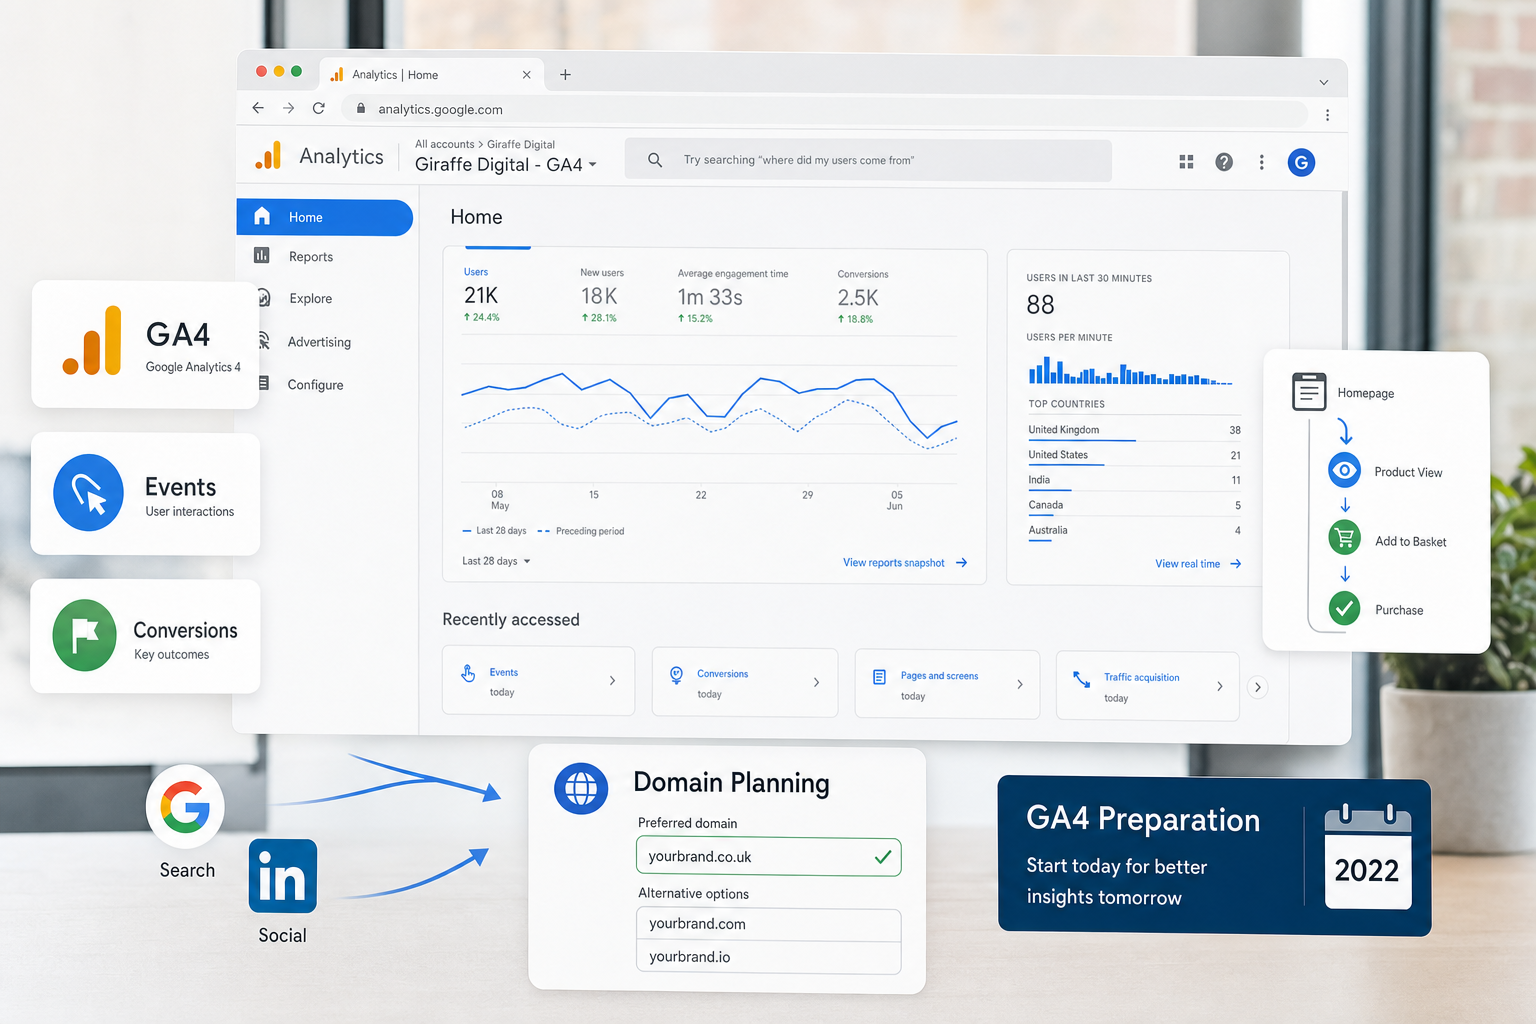Open Analytics more options menu
The image size is (1536, 1024).
[1261, 162]
